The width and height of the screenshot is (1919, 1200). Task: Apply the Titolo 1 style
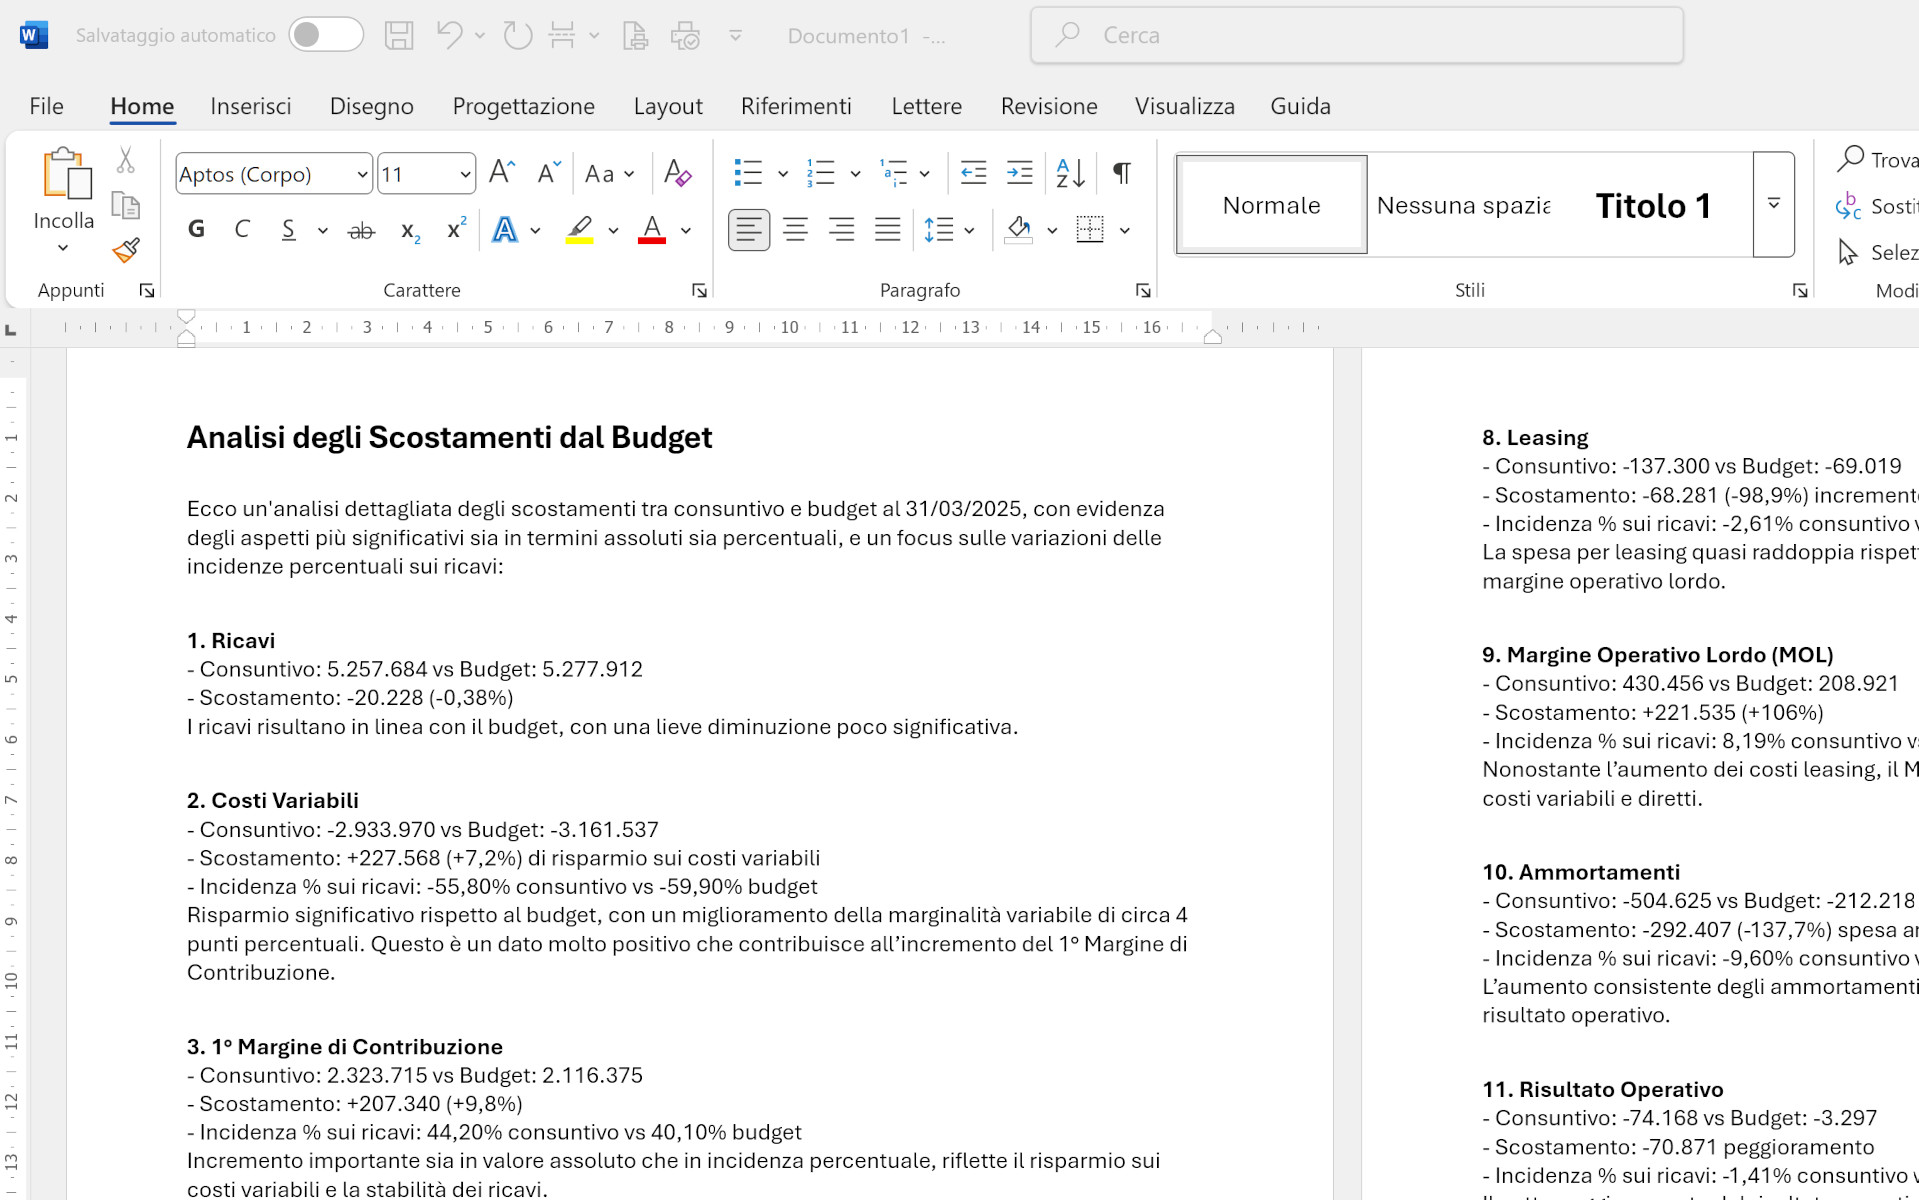1654,205
